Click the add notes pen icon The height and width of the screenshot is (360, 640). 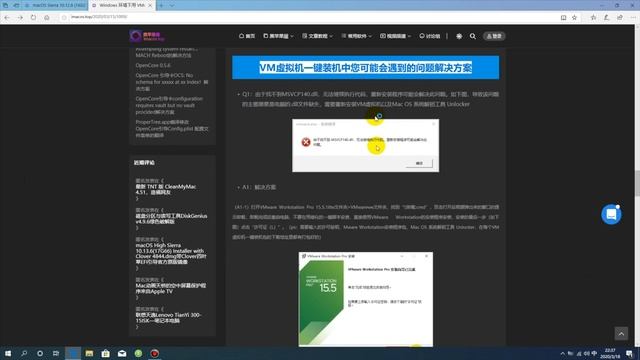tap(607, 18)
